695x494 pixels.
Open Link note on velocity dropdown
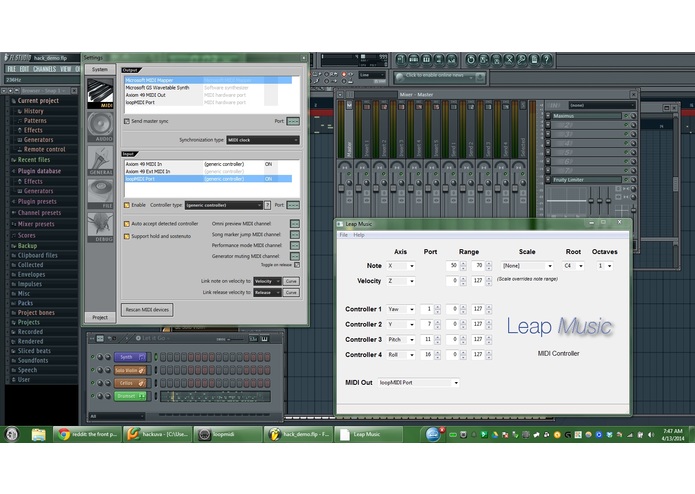[267, 281]
